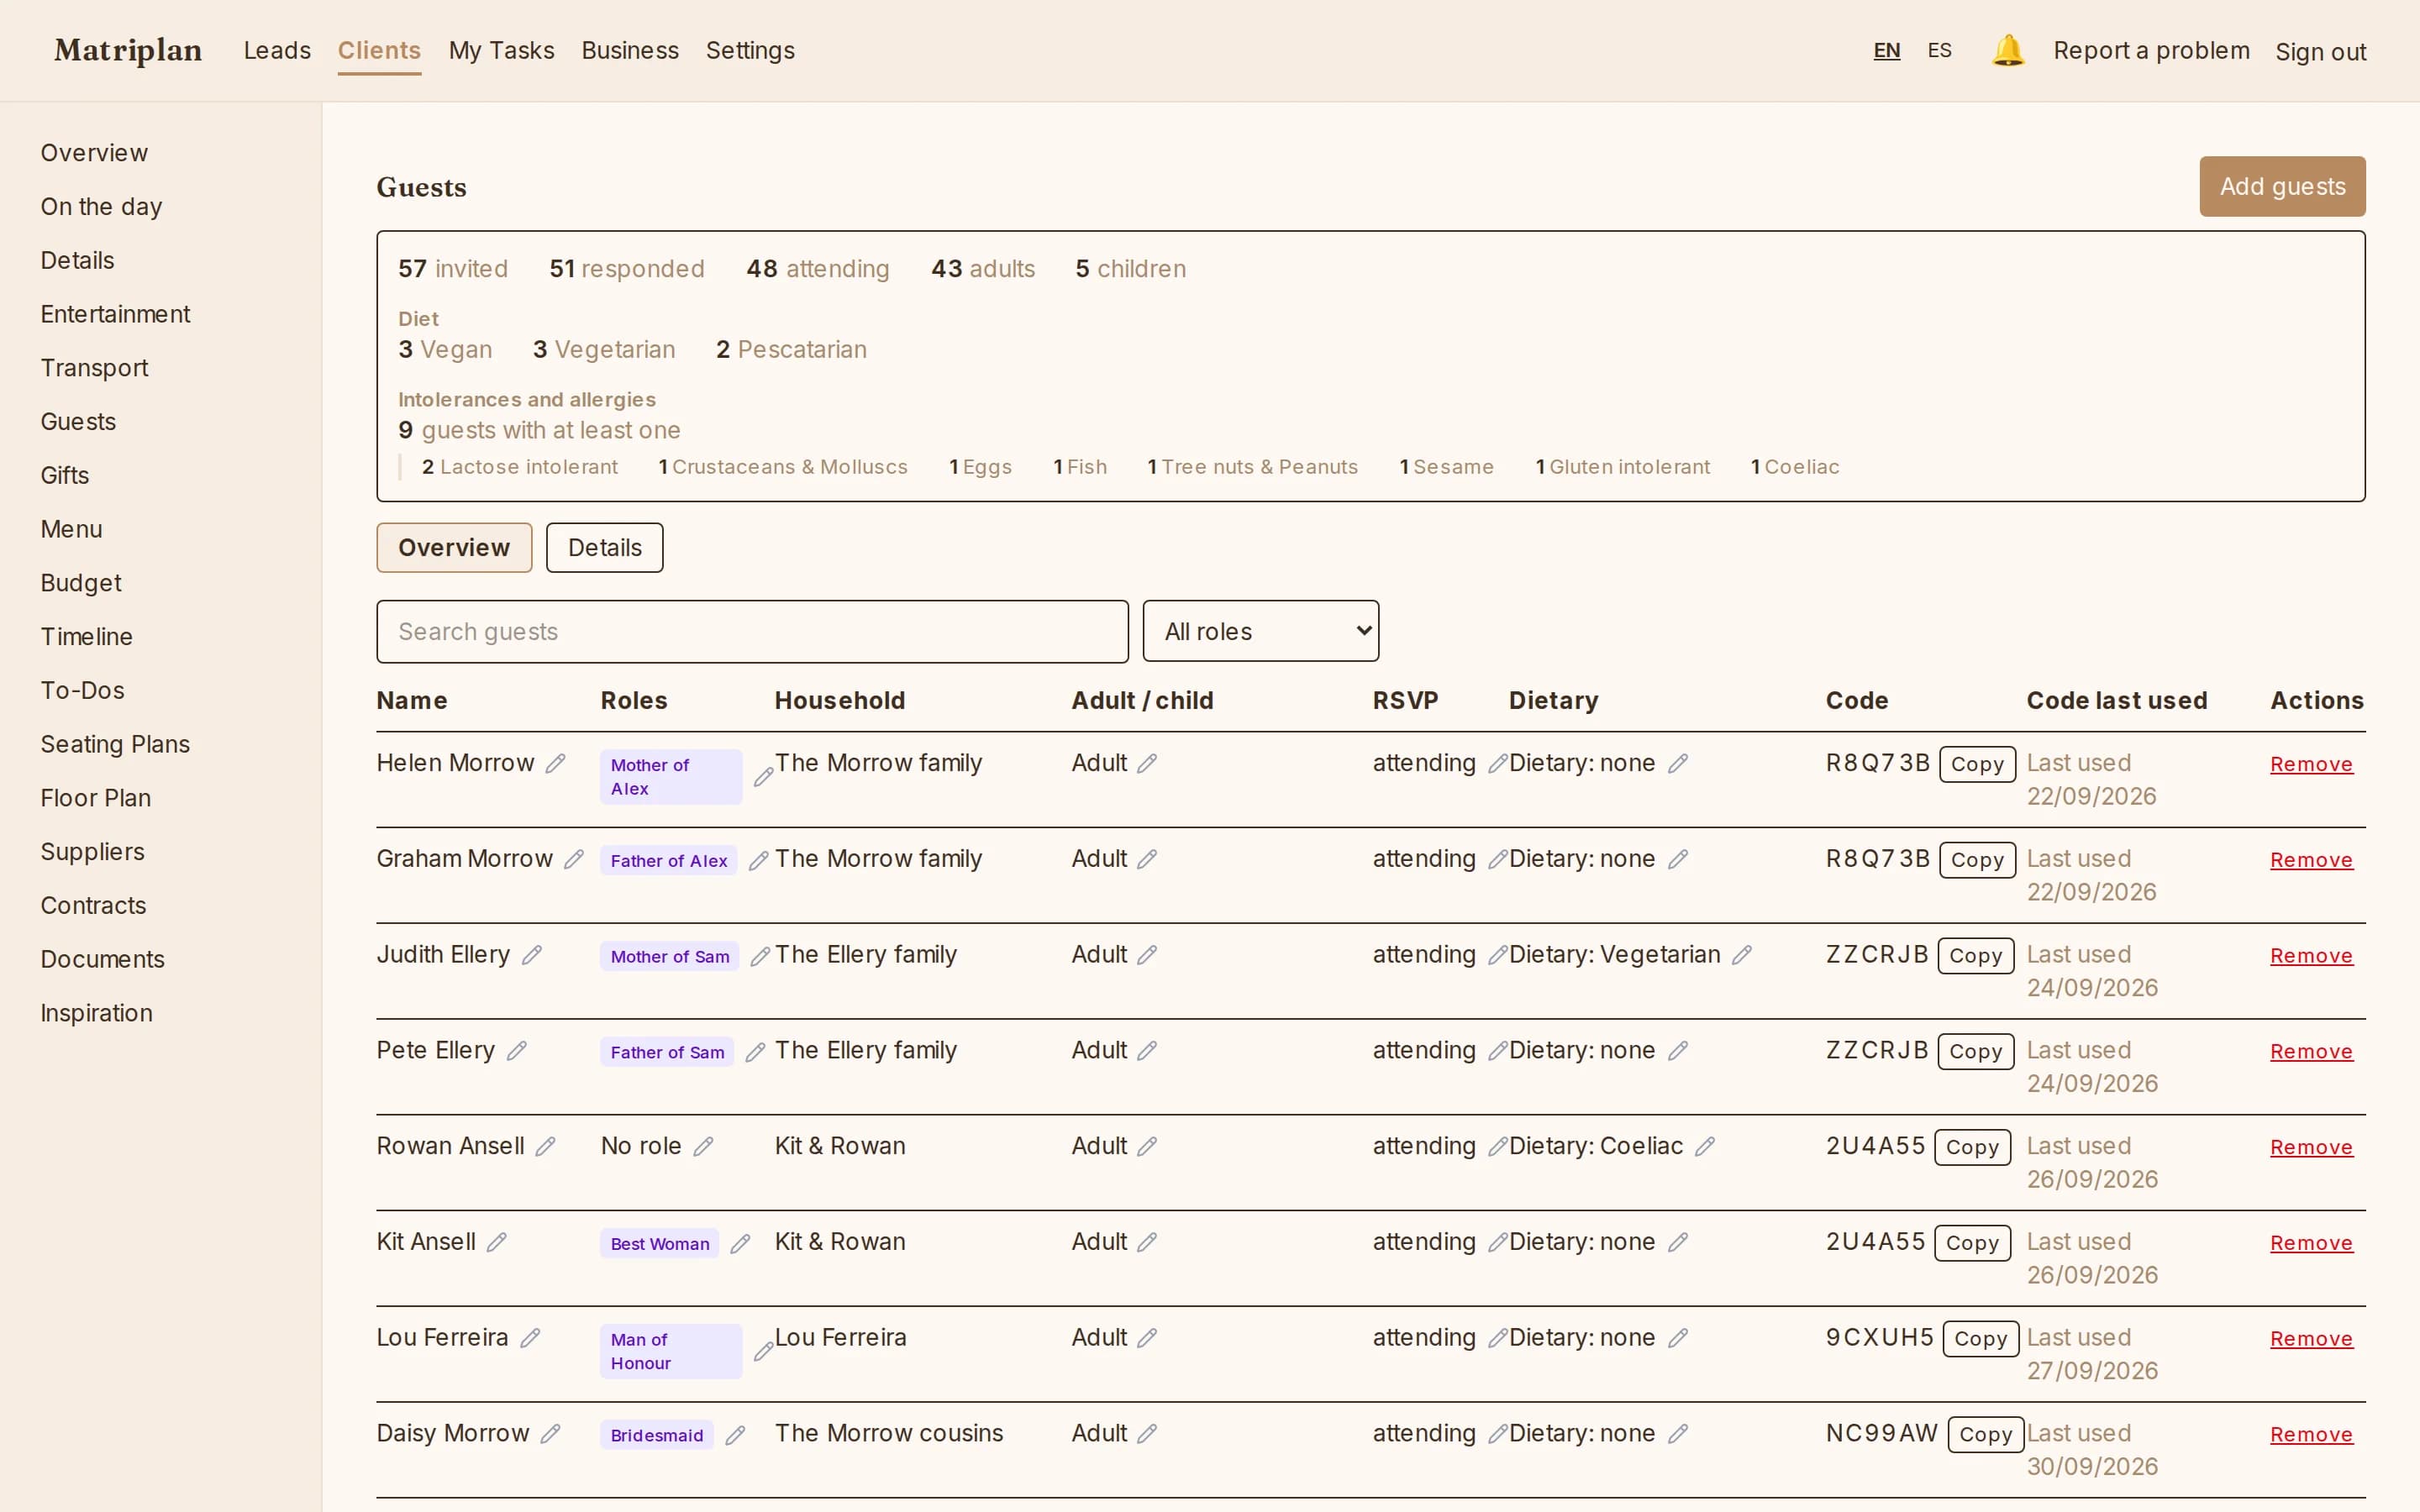Edit Judith Ellery's Vegetarian dietary pencil

pos(1742,955)
